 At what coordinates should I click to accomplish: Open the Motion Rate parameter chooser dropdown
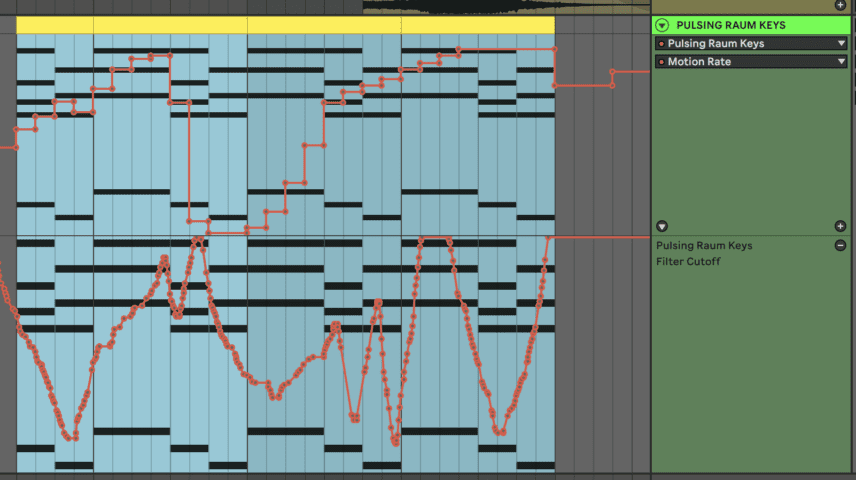pyautogui.click(x=751, y=62)
